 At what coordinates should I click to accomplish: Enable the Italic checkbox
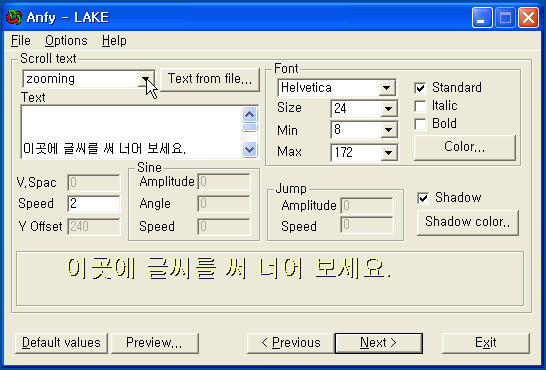[x=420, y=106]
